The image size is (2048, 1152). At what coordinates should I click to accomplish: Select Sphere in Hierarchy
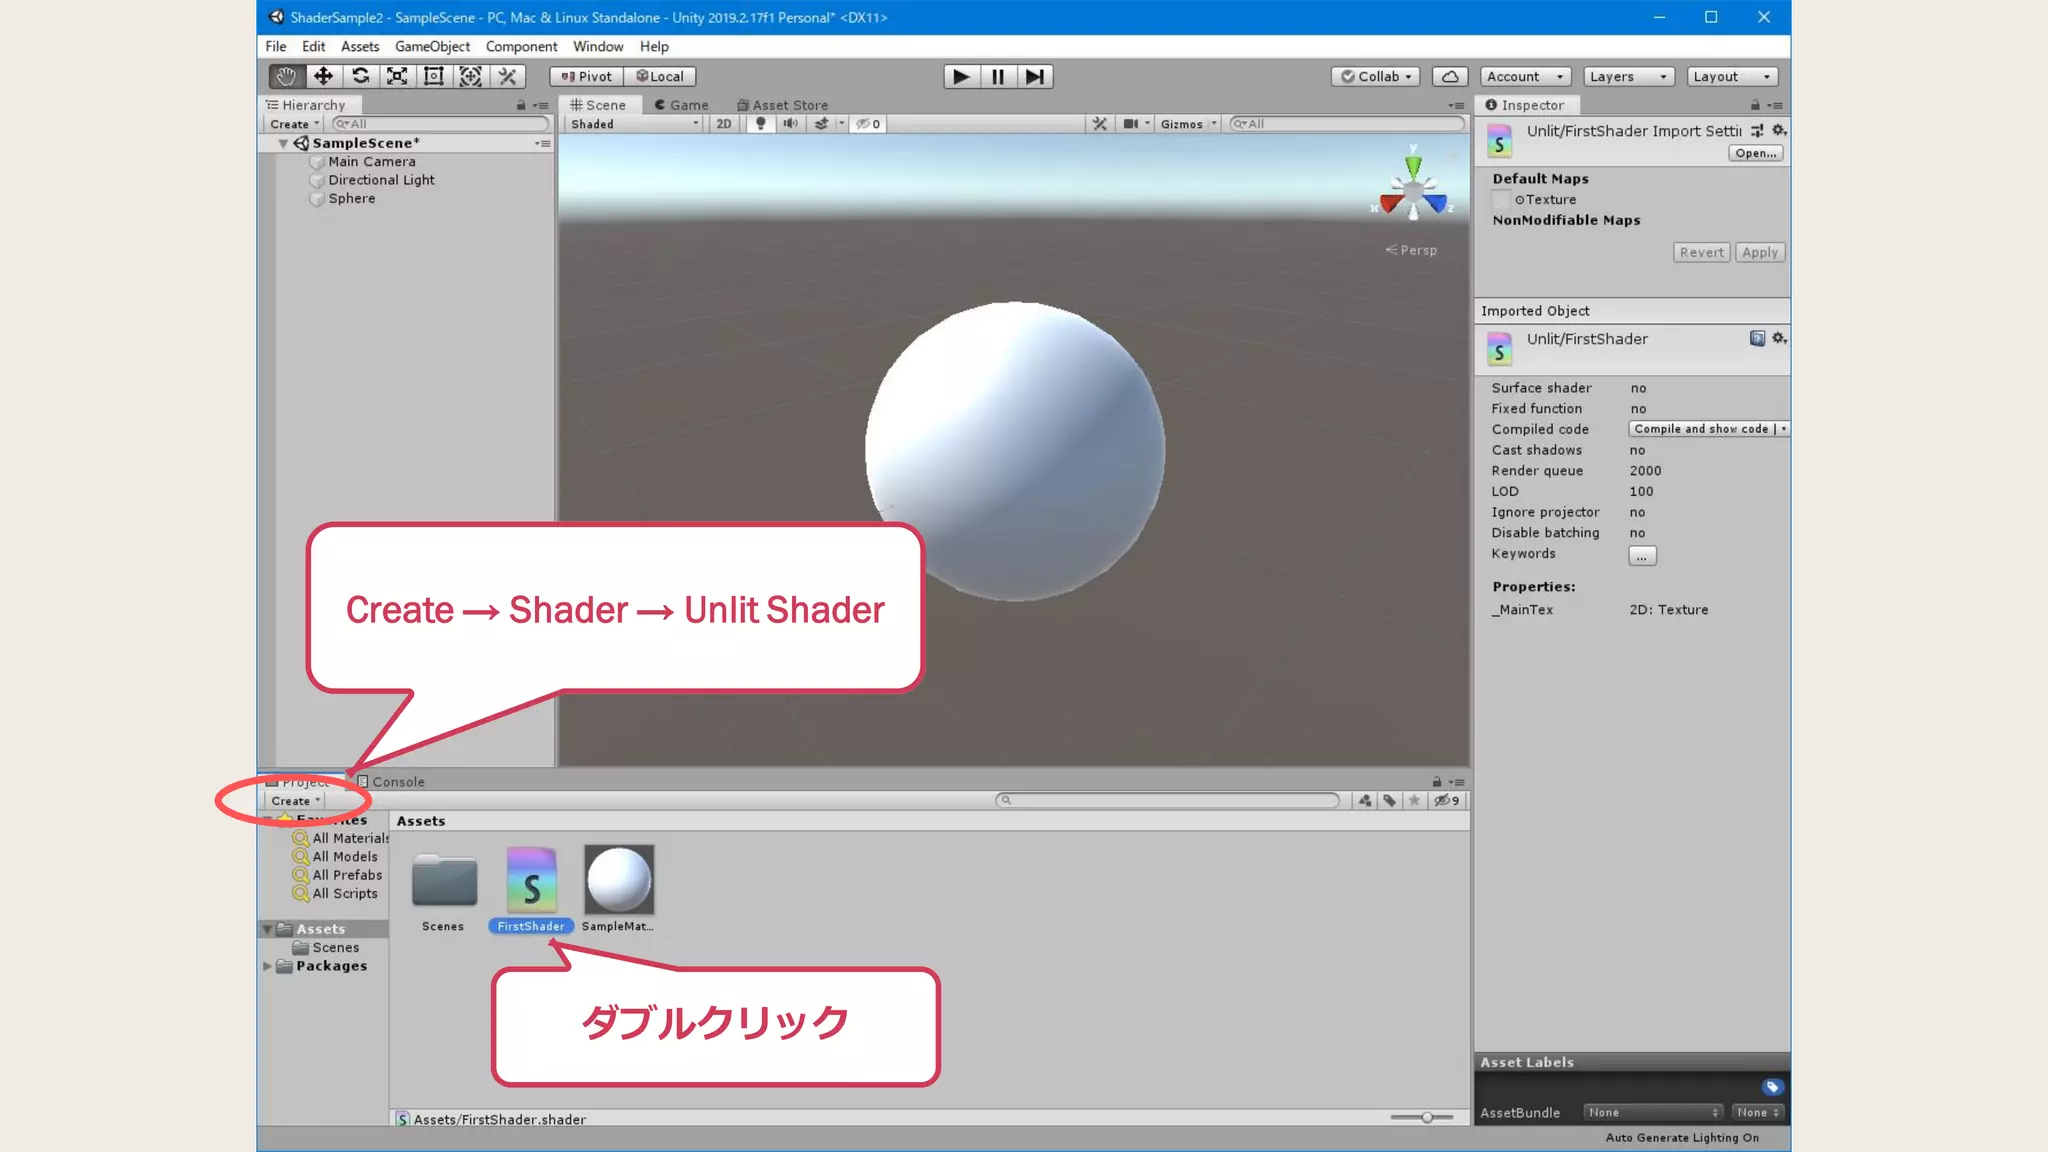pyautogui.click(x=352, y=199)
